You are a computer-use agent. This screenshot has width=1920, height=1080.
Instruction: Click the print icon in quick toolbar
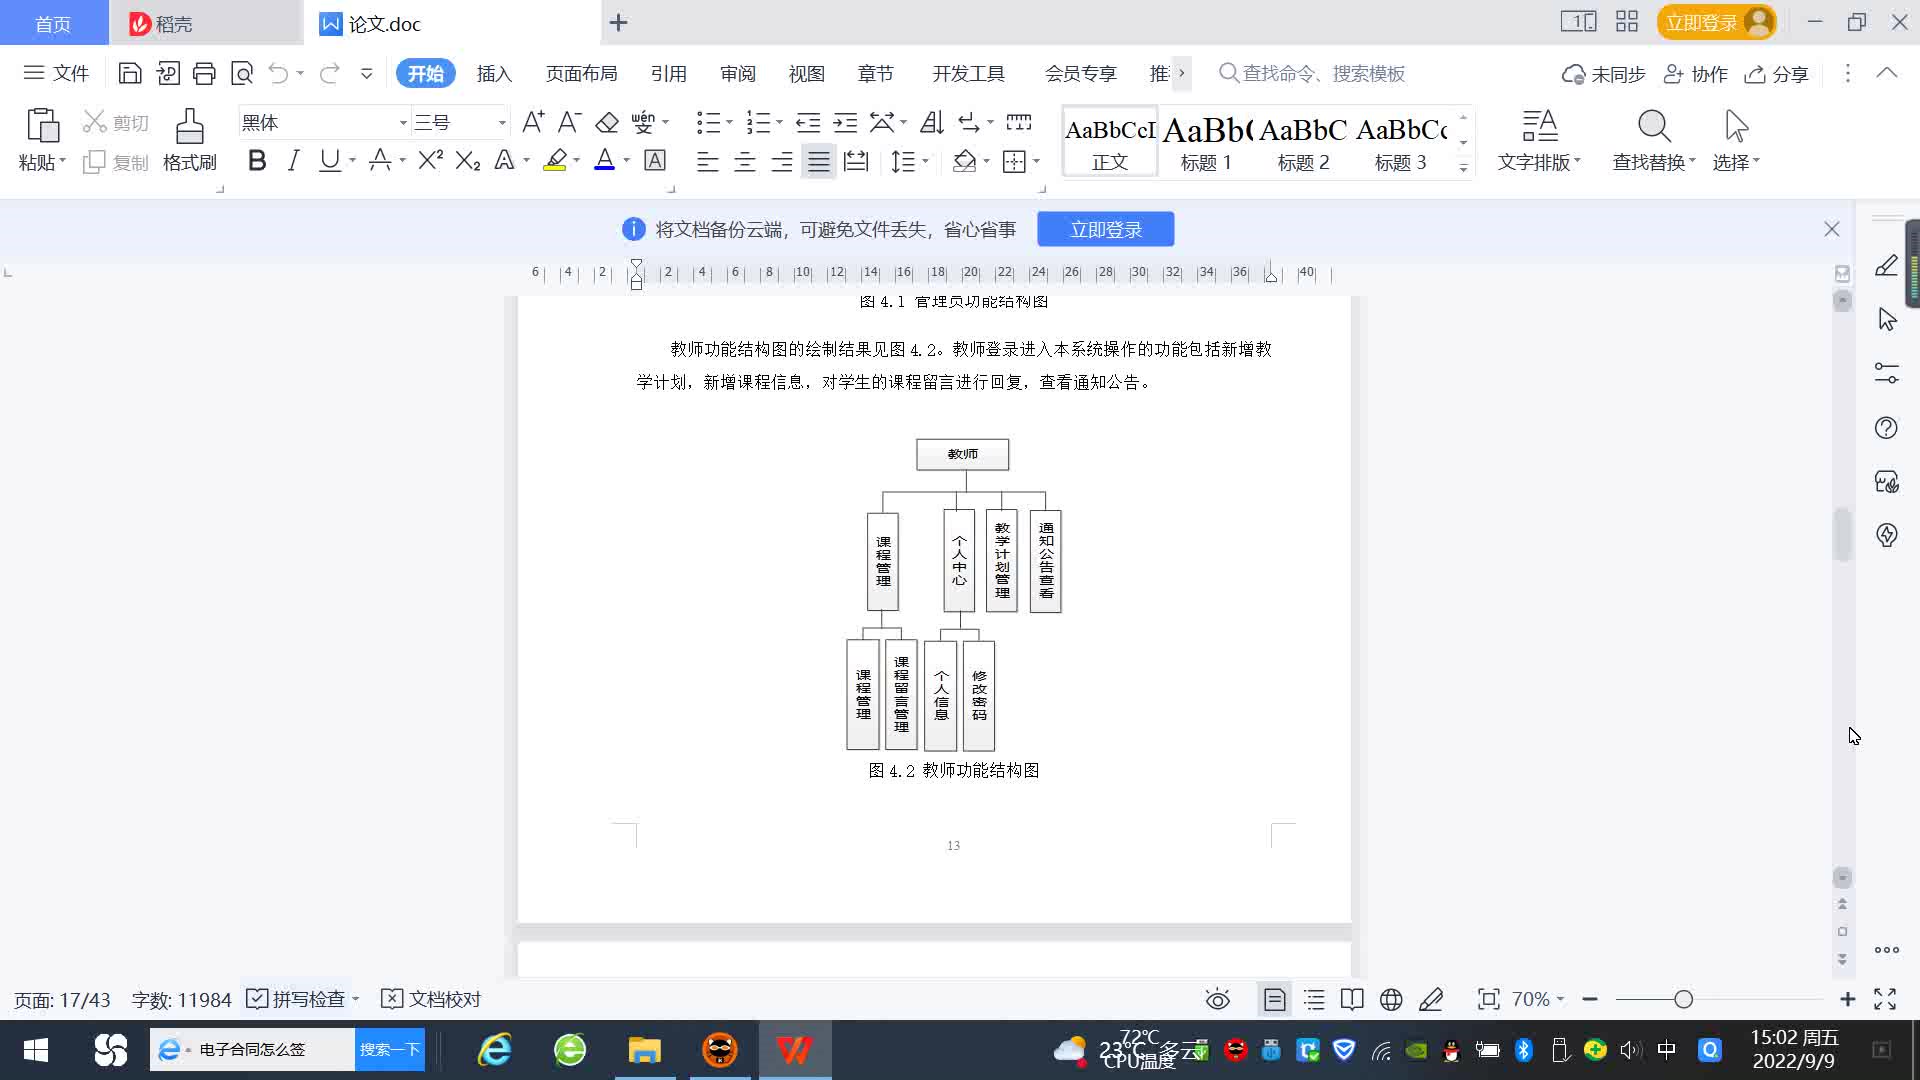click(204, 73)
